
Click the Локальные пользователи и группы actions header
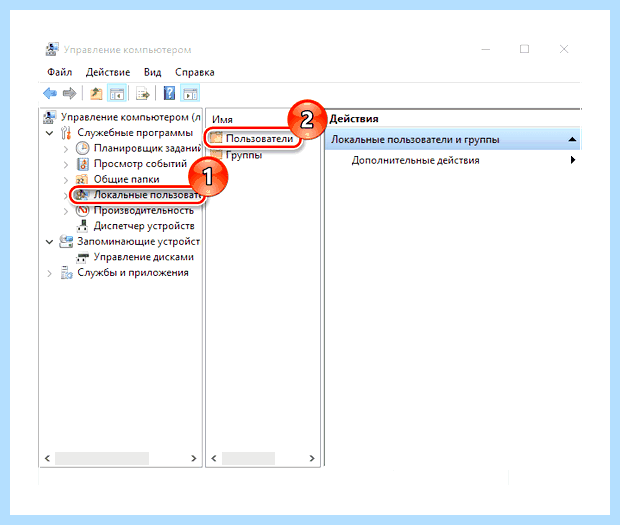tap(452, 139)
